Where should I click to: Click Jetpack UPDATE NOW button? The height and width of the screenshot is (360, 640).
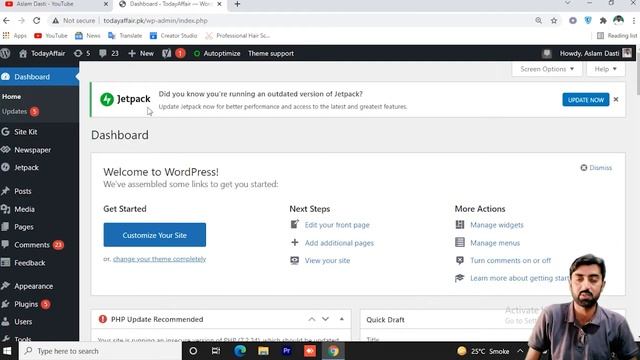pos(586,100)
